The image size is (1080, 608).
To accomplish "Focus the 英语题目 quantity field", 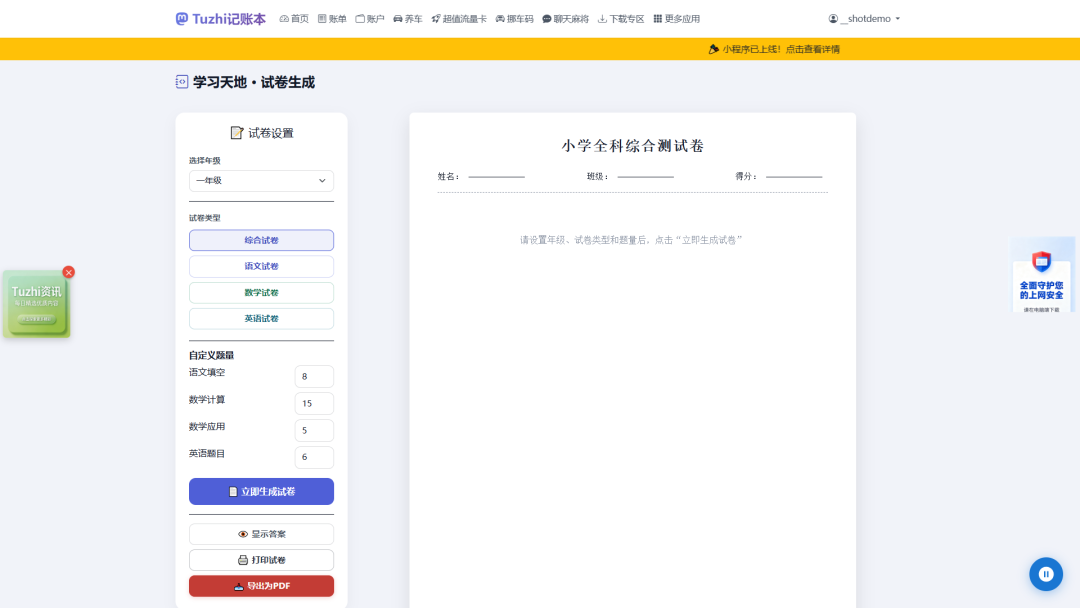I will (x=314, y=457).
